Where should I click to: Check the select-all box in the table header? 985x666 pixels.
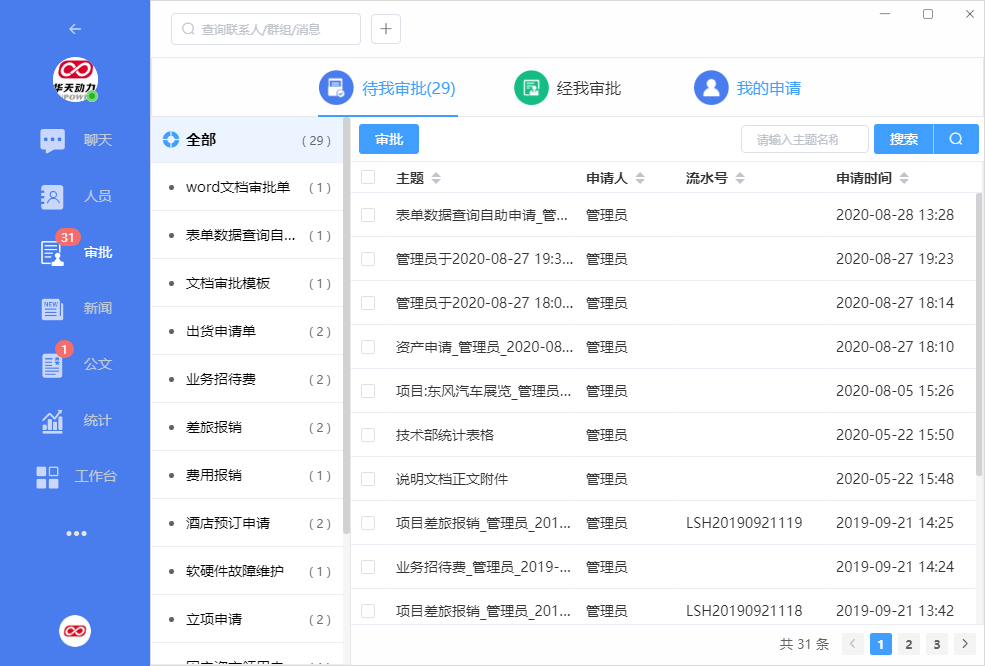point(368,177)
